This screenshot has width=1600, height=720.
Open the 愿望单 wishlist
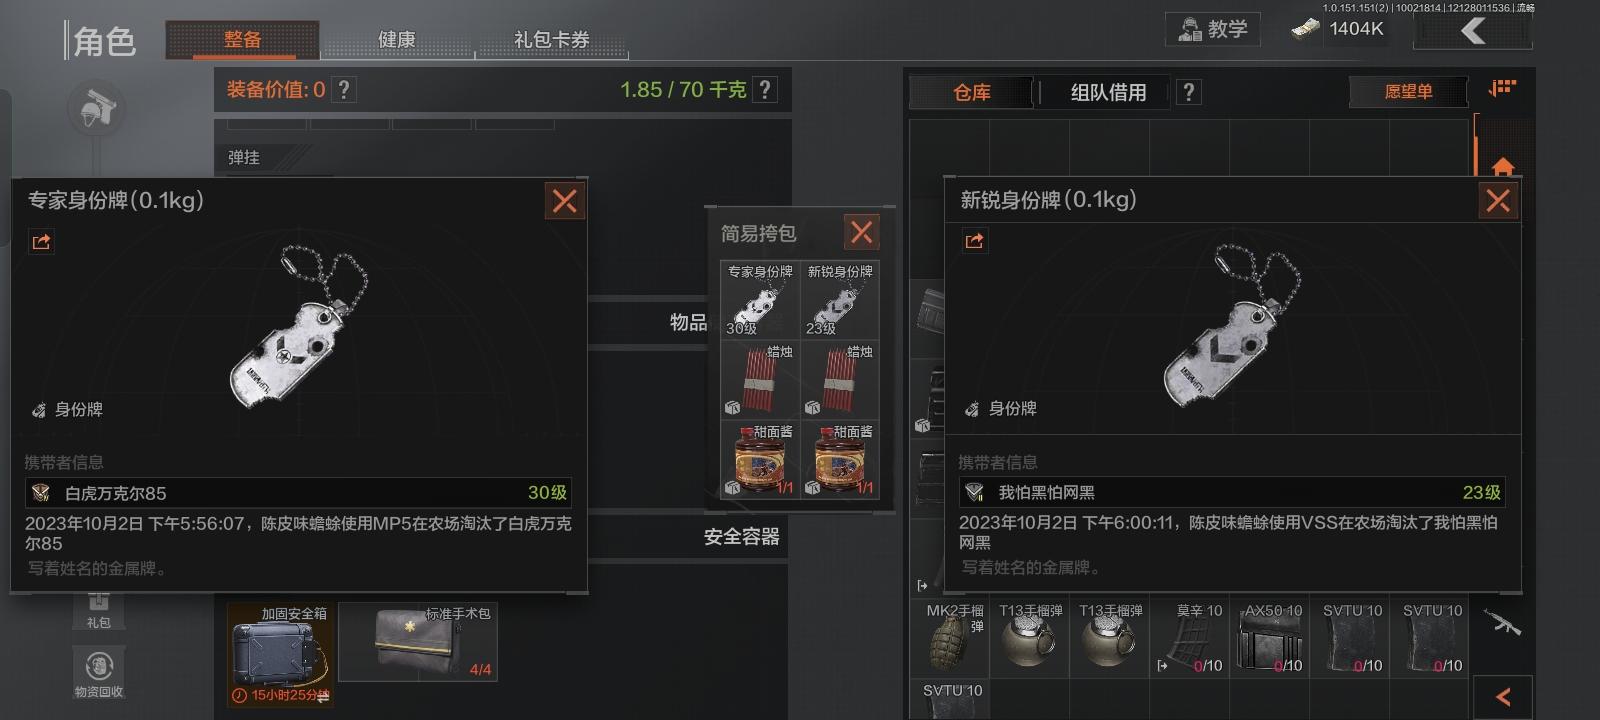[1408, 92]
